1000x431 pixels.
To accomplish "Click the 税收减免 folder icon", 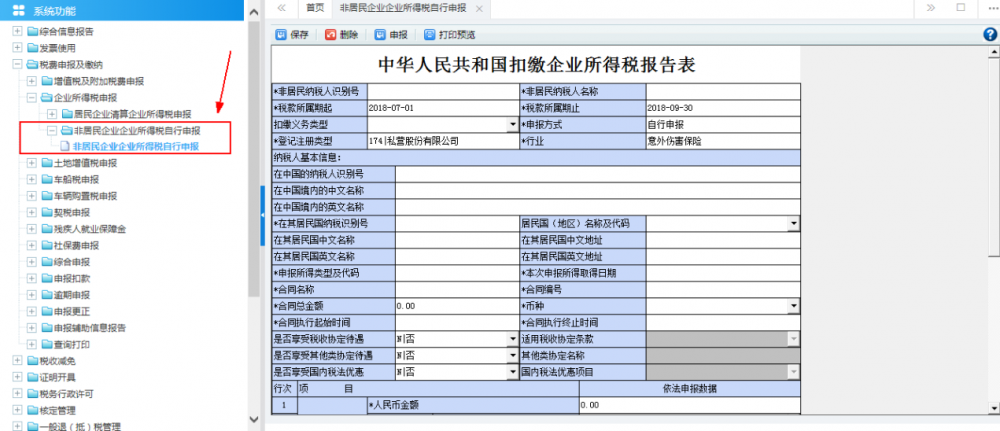I will pos(33,361).
